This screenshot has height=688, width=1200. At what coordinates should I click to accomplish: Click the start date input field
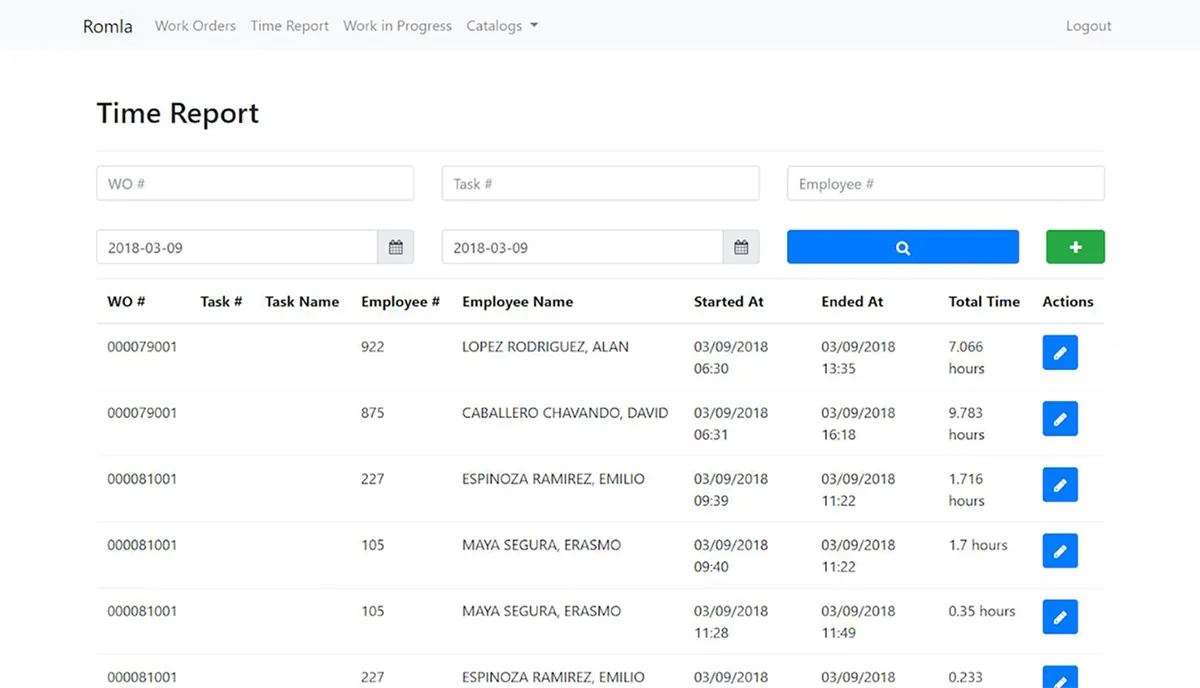tap(237, 247)
